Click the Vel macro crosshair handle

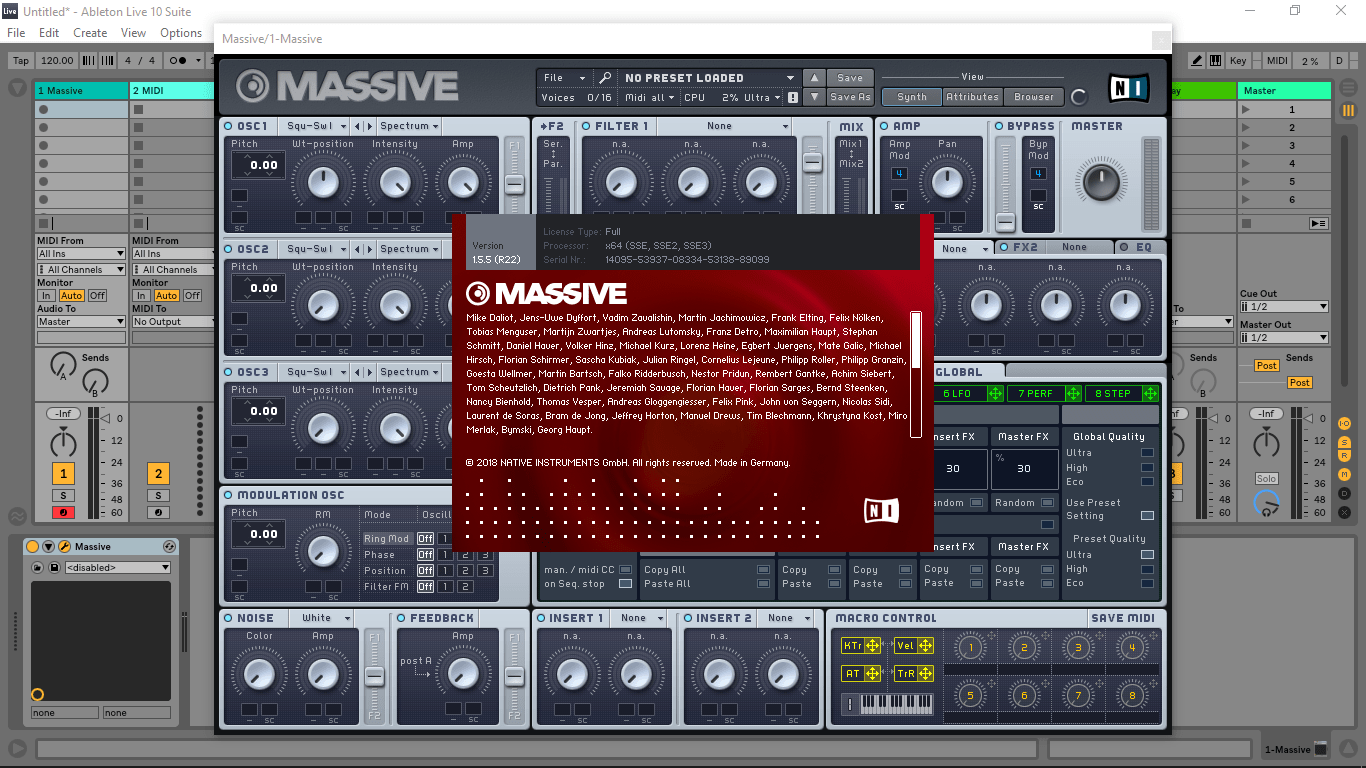(x=925, y=646)
